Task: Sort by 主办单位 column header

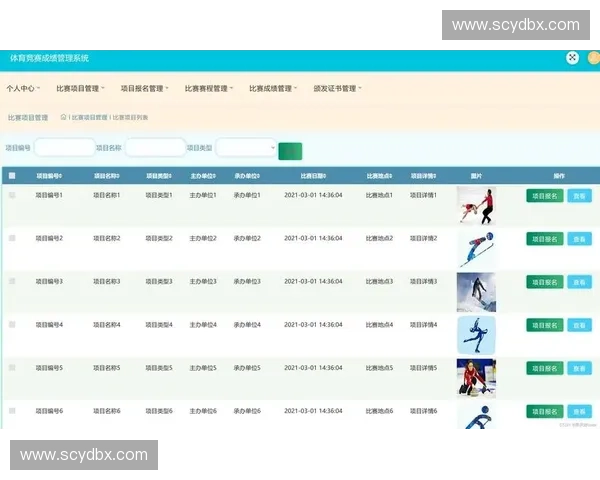Action: pos(203,176)
